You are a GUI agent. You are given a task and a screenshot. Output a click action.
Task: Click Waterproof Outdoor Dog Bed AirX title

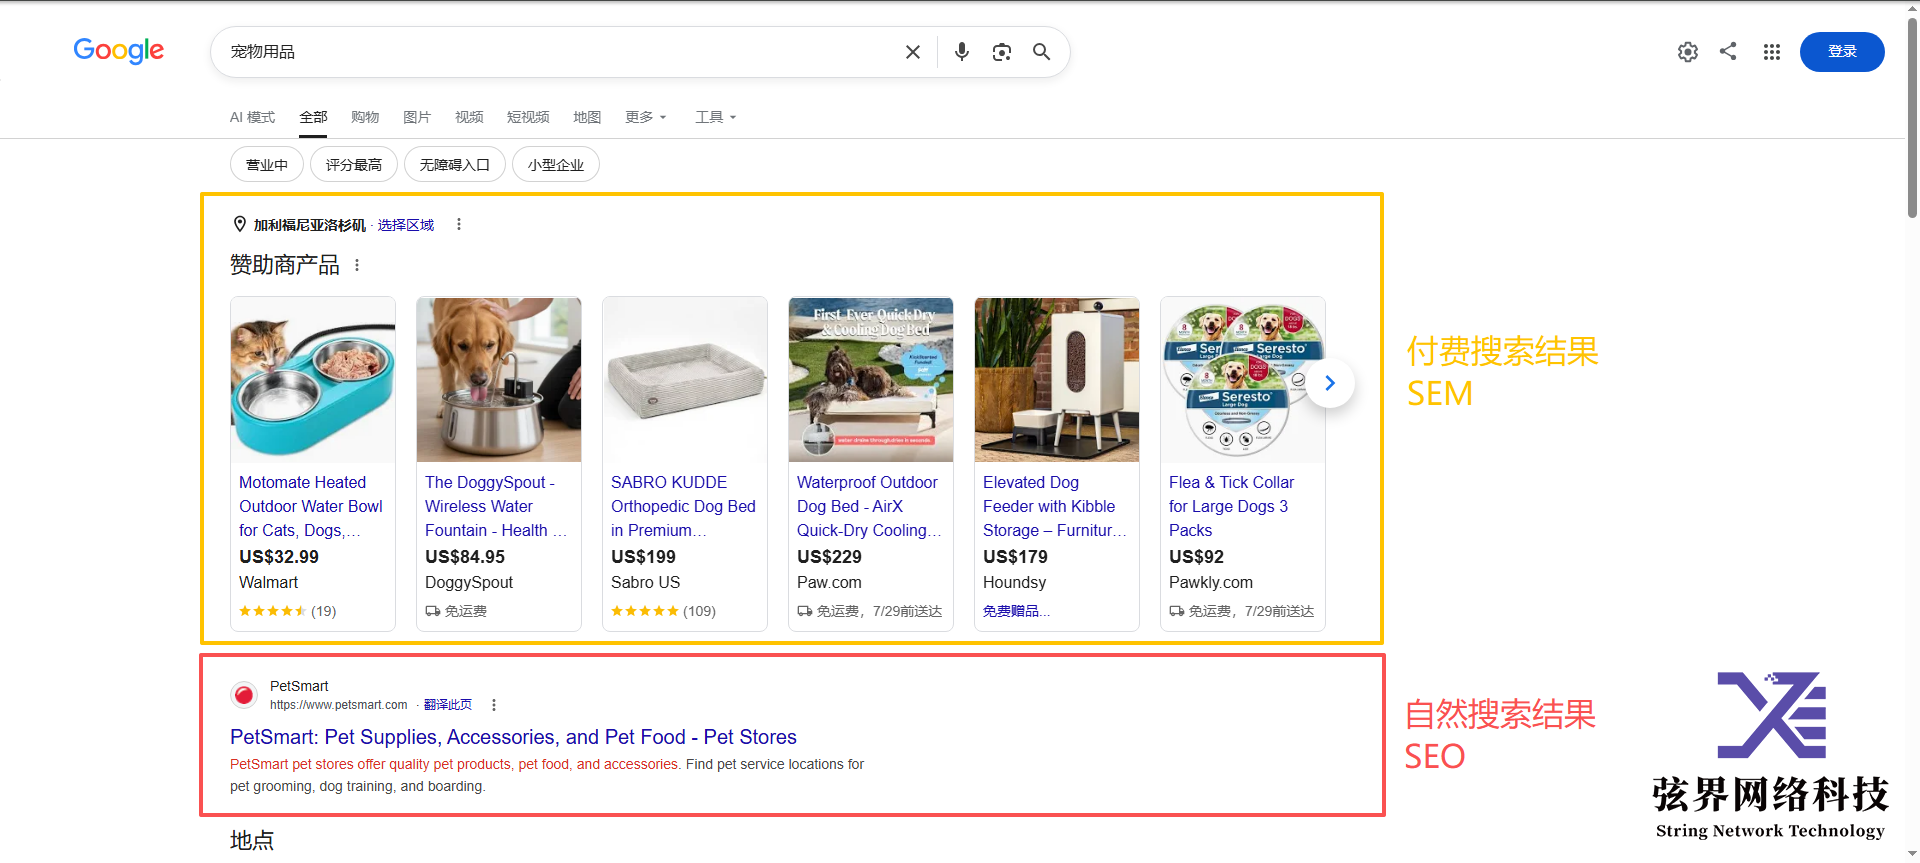(x=869, y=506)
